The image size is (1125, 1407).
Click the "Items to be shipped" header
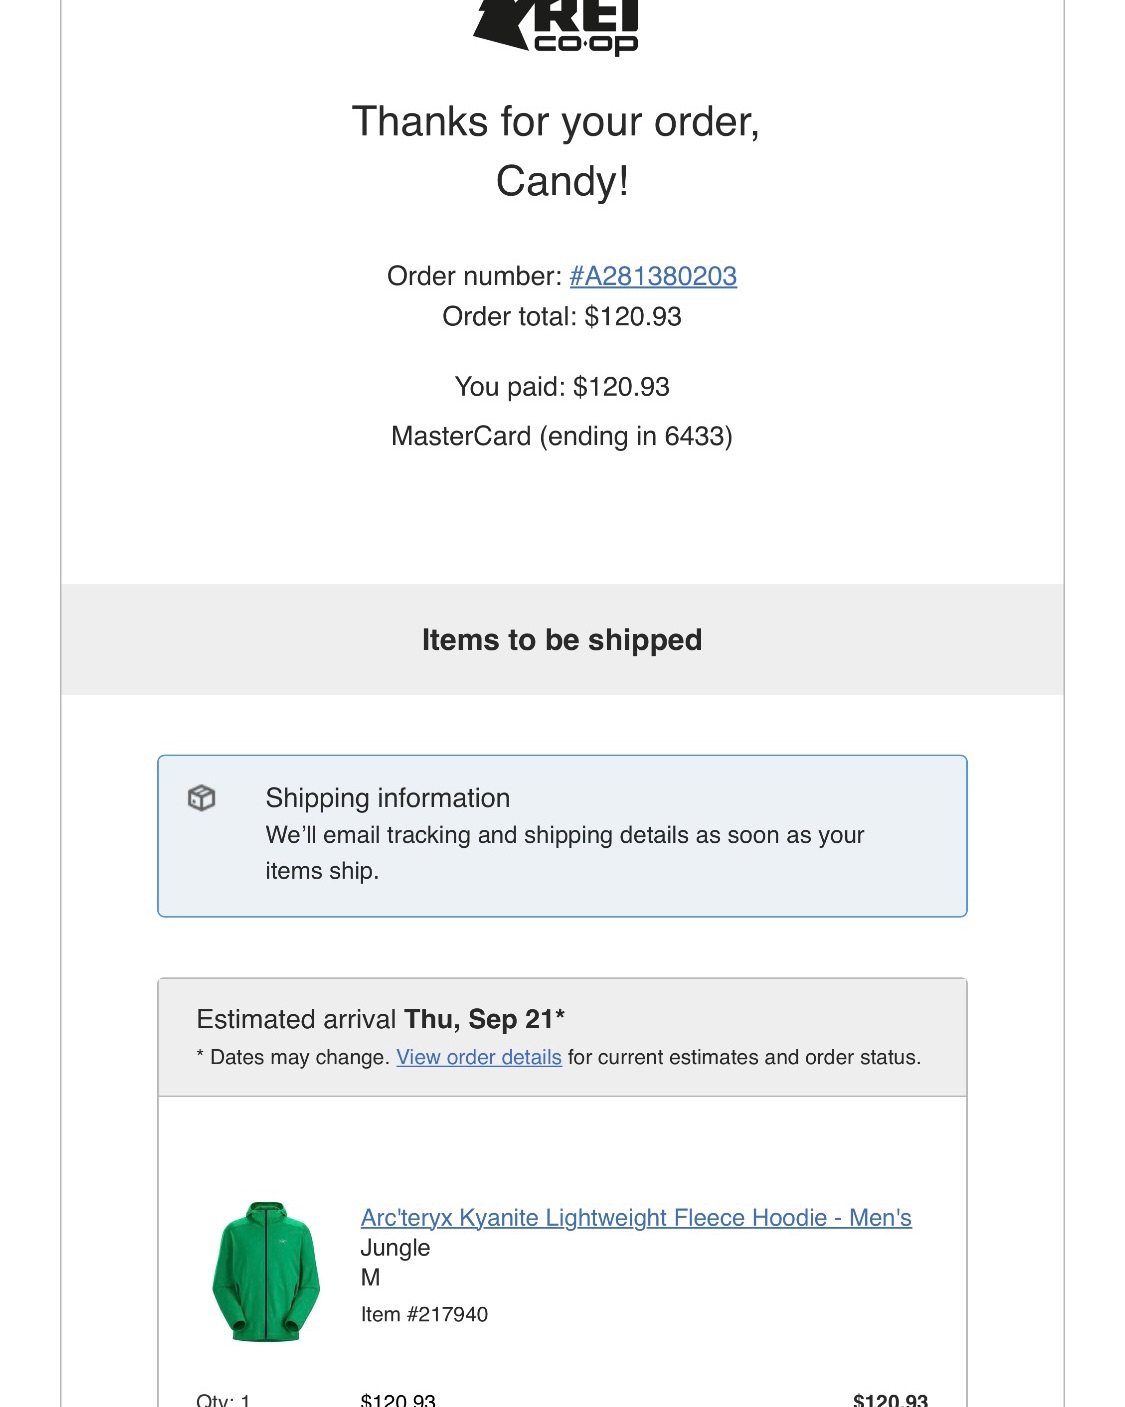562,640
